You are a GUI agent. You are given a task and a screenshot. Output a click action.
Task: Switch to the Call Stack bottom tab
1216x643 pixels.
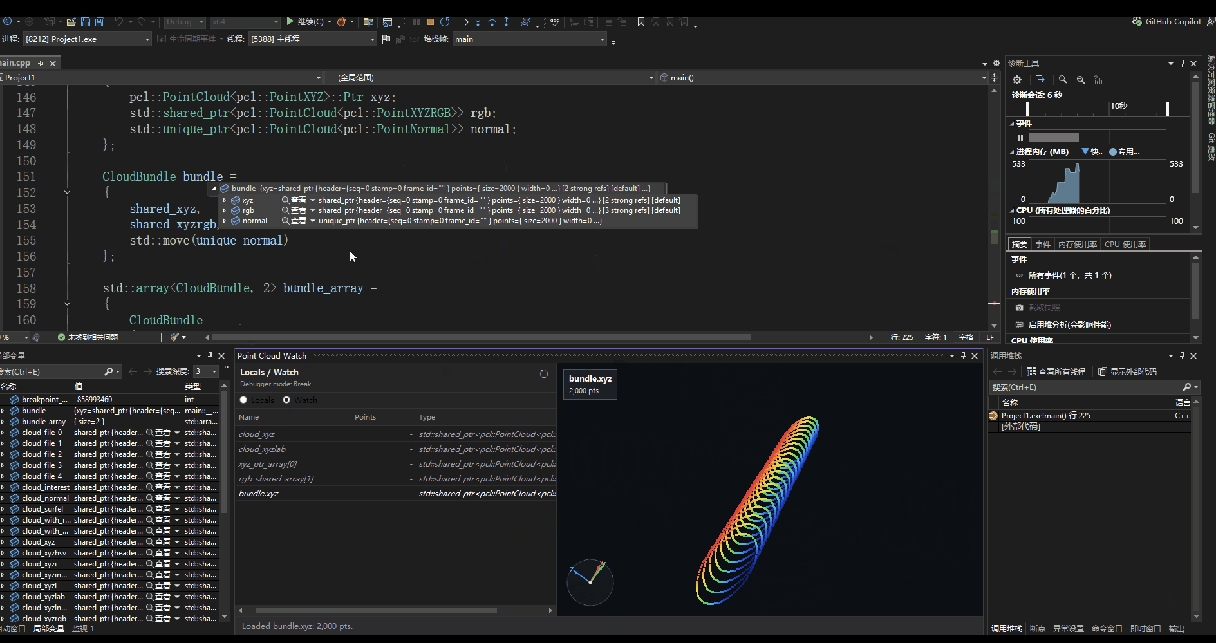coord(1006,629)
